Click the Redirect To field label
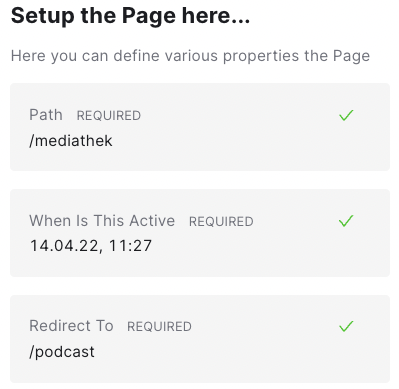Viewport: 399px width, 389px height. (x=71, y=326)
